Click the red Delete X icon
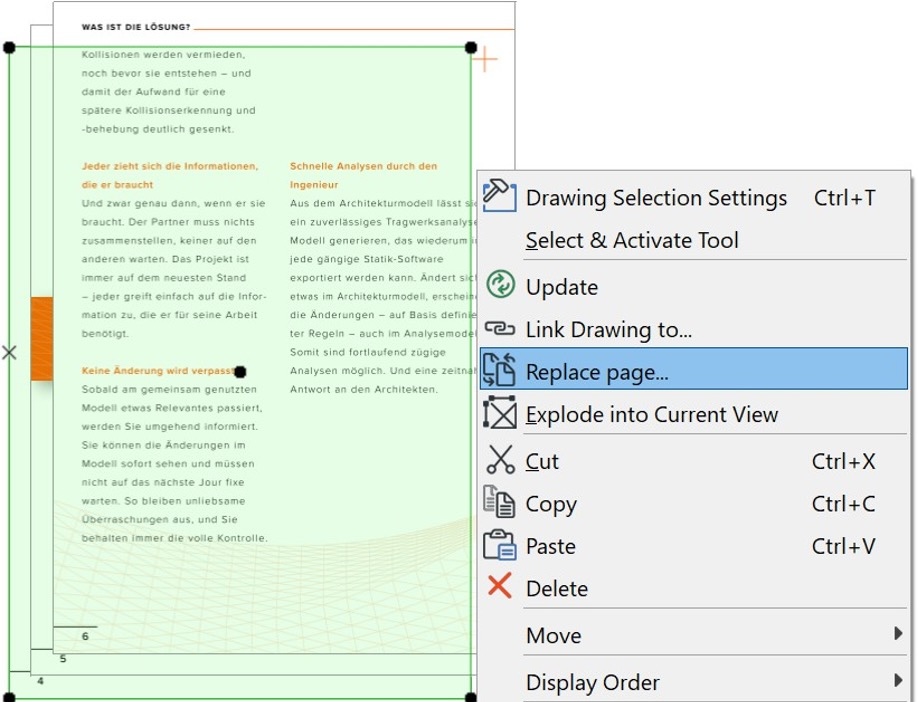The width and height of the screenshot is (918, 702). click(499, 587)
